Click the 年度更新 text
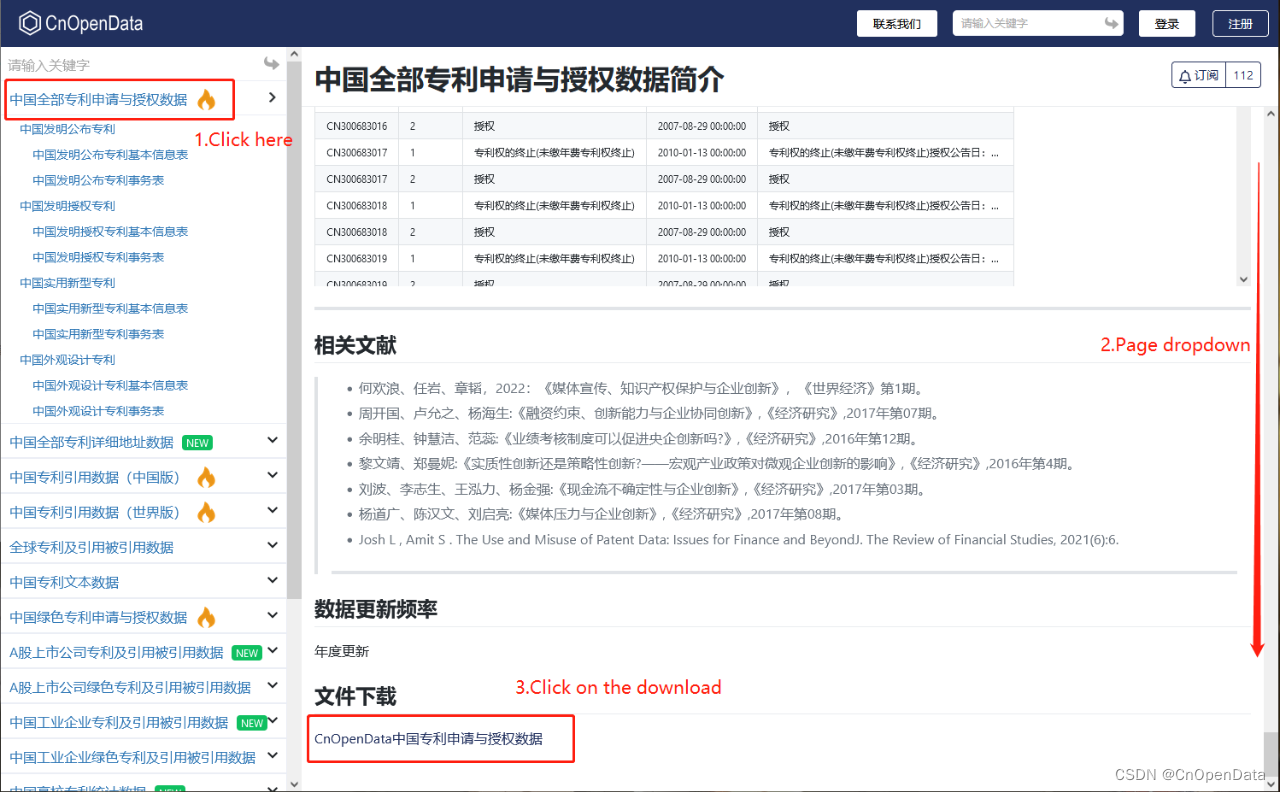1280x792 pixels. tap(341, 651)
